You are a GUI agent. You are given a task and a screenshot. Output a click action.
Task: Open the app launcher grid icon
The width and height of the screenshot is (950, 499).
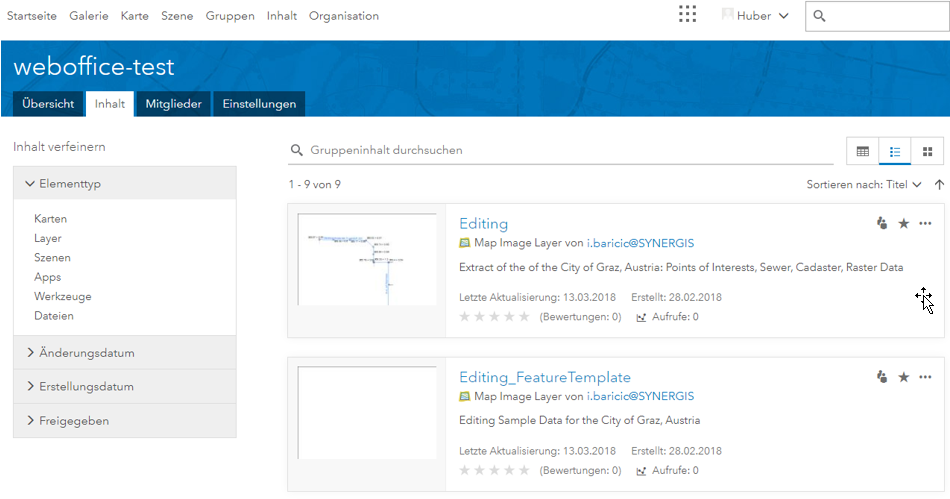pos(687,15)
